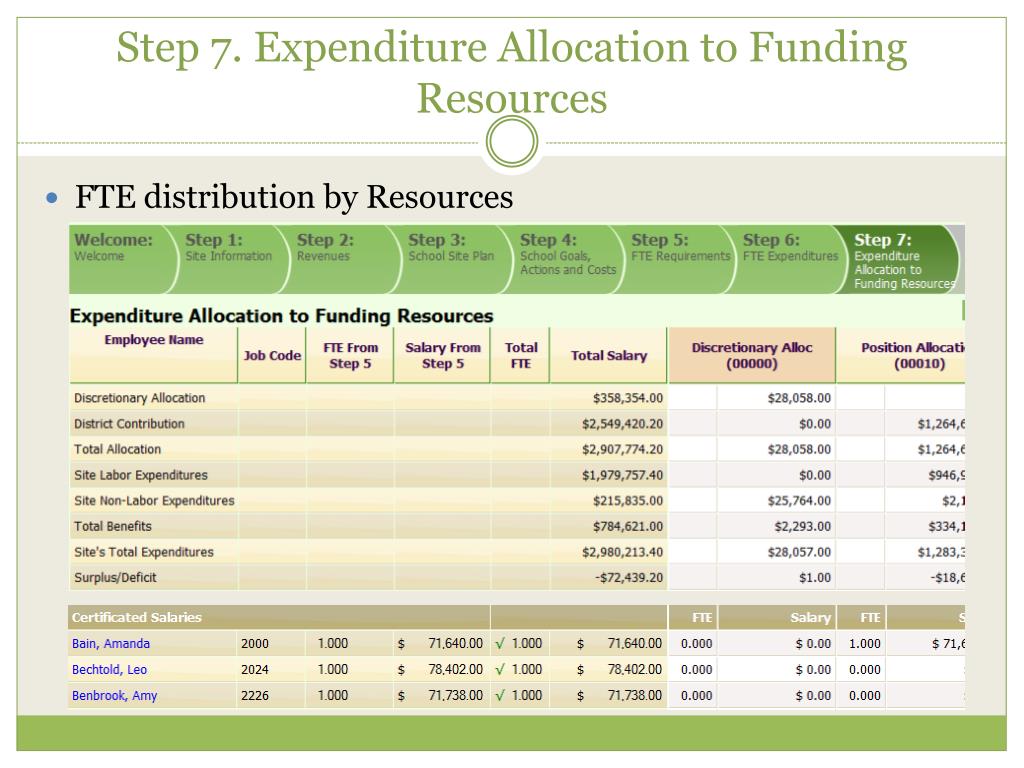Click job code 2024 for Bechtold, Leo
The width and height of the screenshot is (1024, 768).
pos(255,669)
